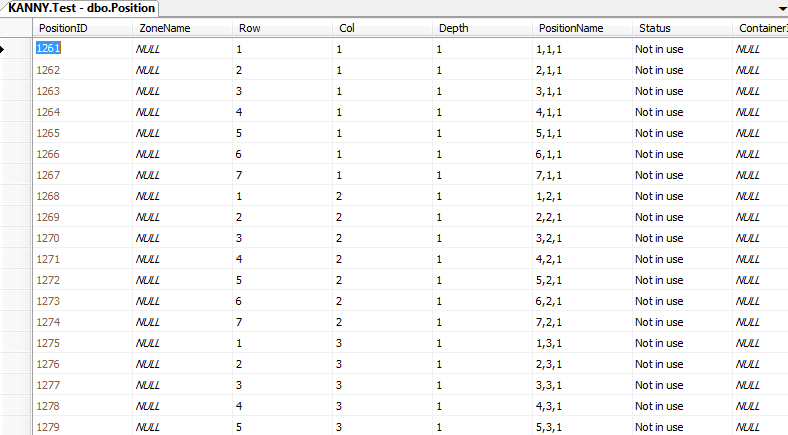The image size is (788, 435).
Task: Click Status cell of row 1261
Action: click(682, 49)
